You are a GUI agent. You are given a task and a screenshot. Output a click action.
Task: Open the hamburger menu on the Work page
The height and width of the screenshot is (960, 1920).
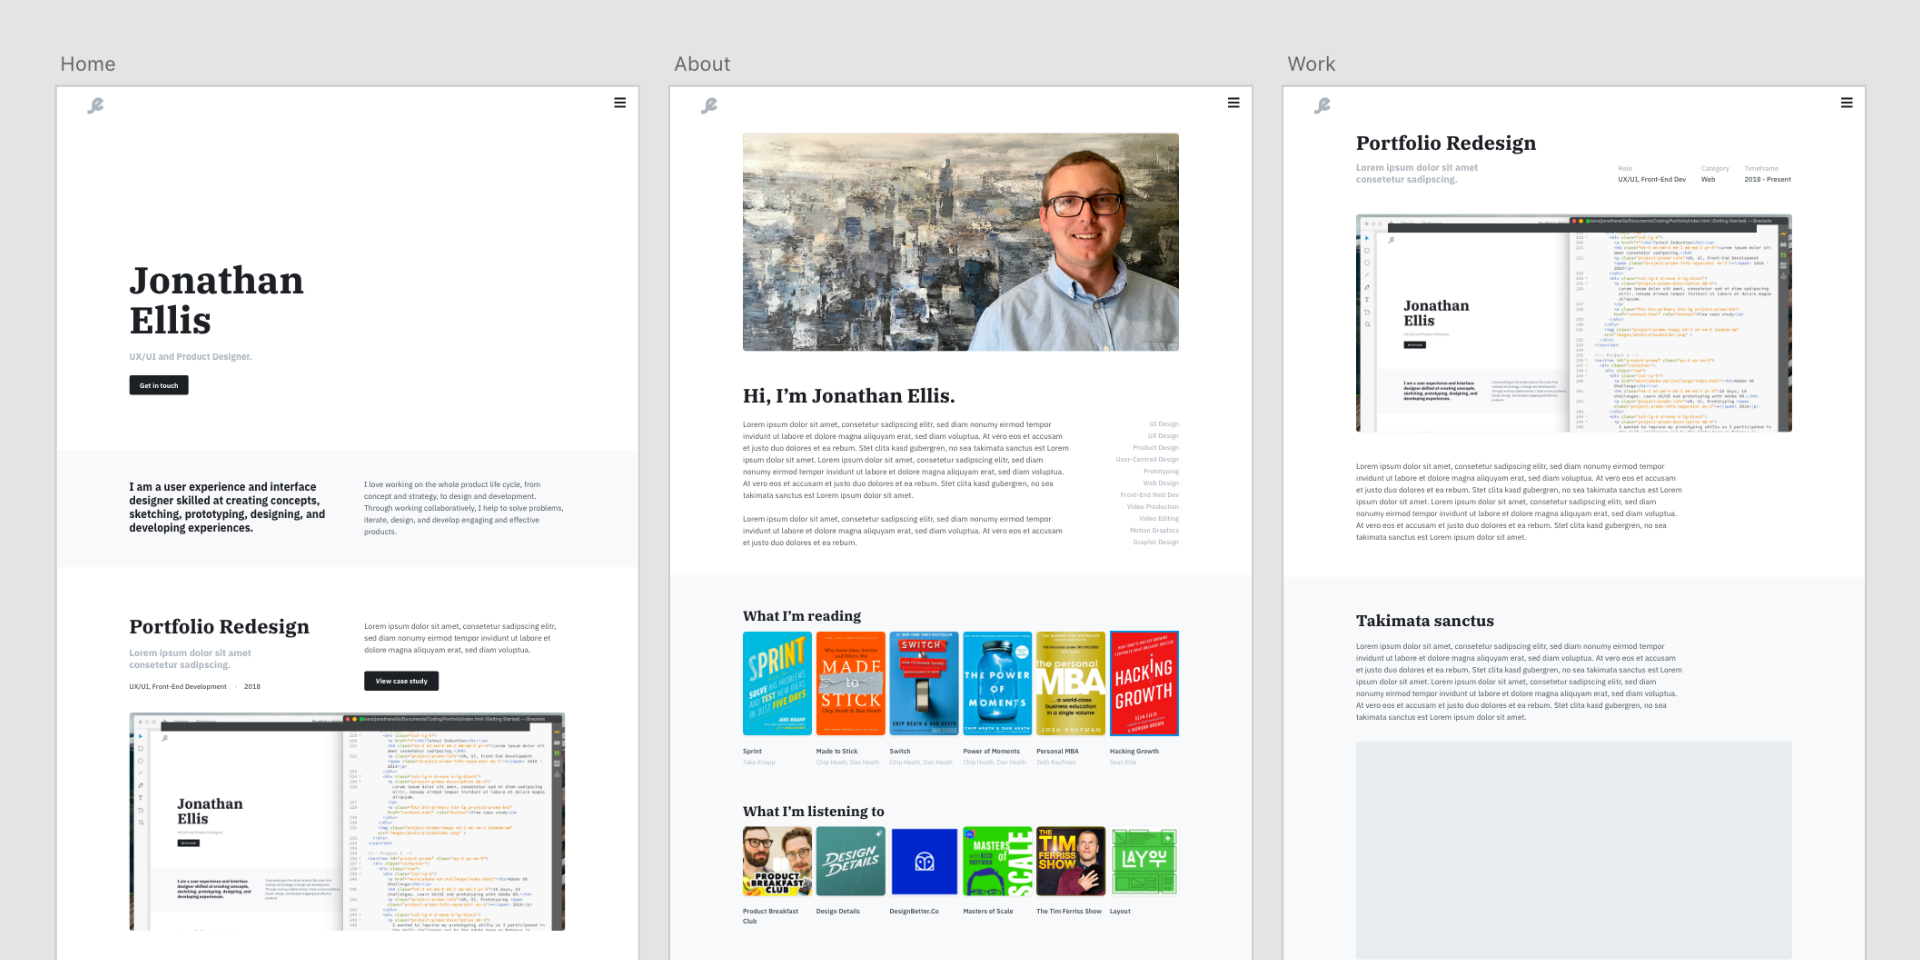1847,102
